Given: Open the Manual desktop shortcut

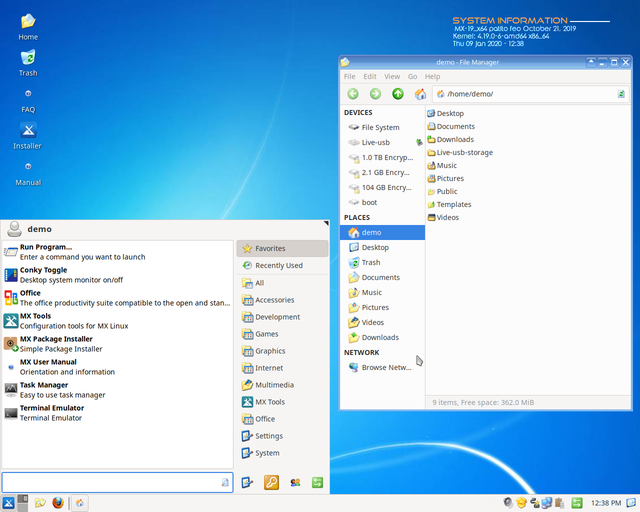Looking at the screenshot, I should tap(28, 174).
